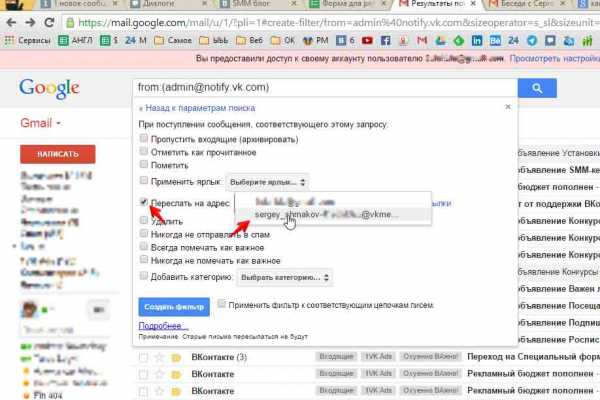Open the Behance bookmark icon

495,40
